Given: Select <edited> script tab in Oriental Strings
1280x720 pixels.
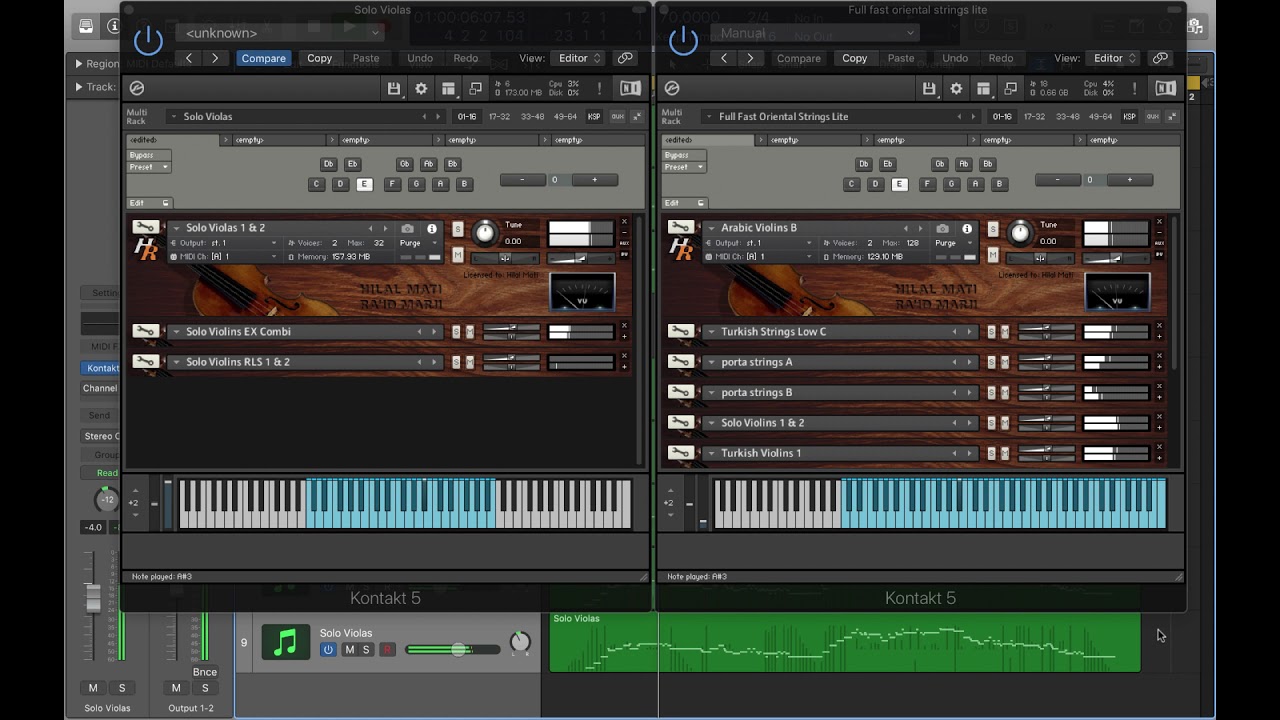Looking at the screenshot, I should [707, 140].
